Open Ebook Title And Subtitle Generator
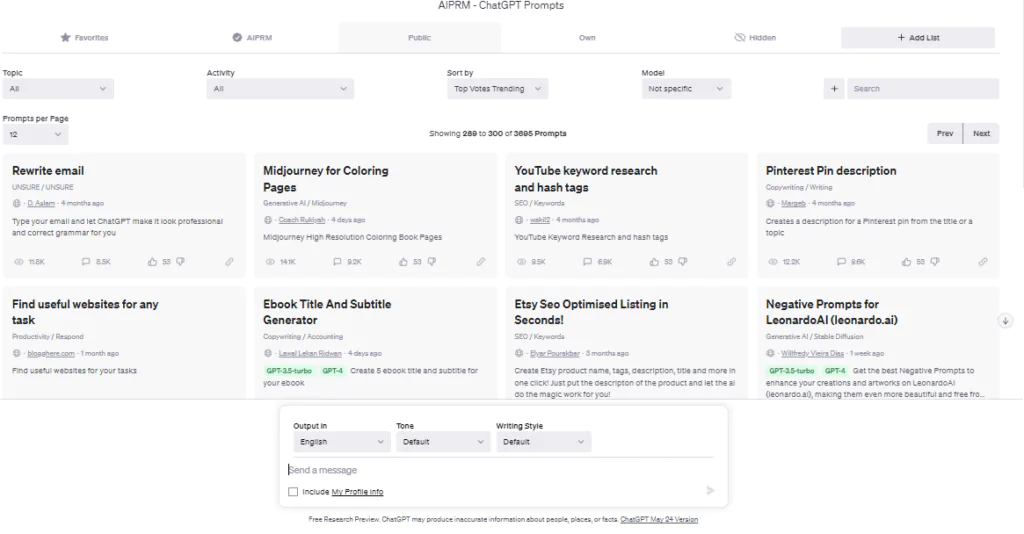This screenshot has width=1024, height=534. click(327, 312)
